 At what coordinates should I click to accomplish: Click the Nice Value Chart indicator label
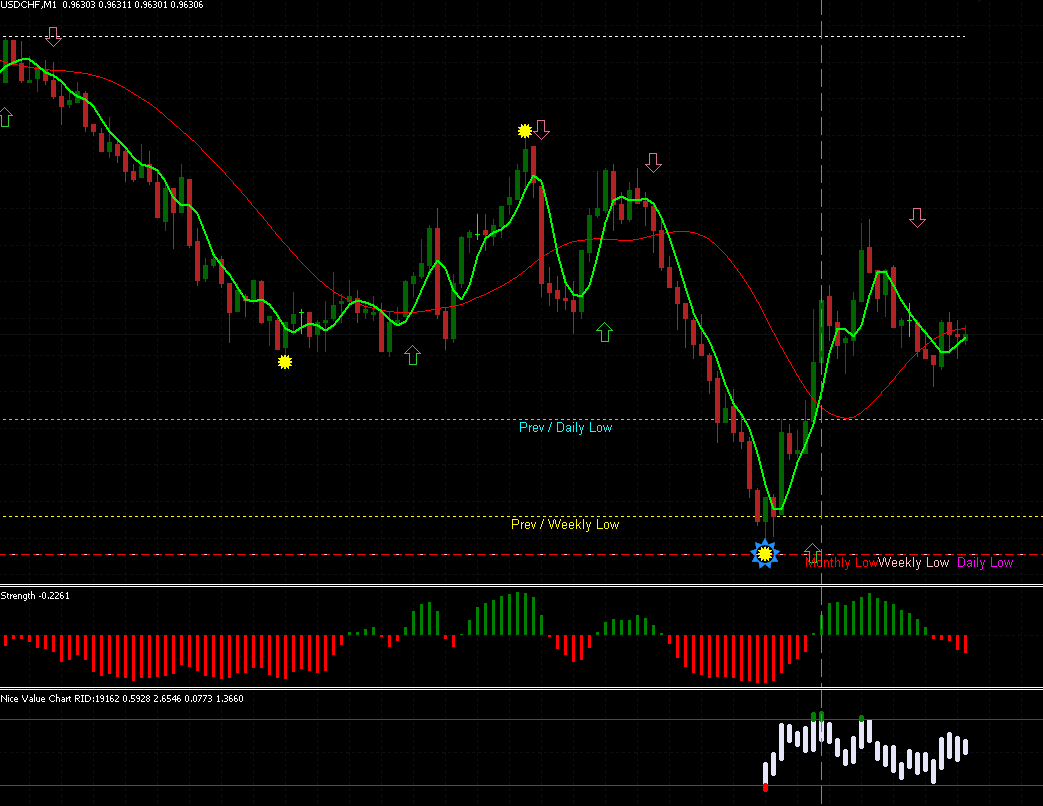(122, 698)
